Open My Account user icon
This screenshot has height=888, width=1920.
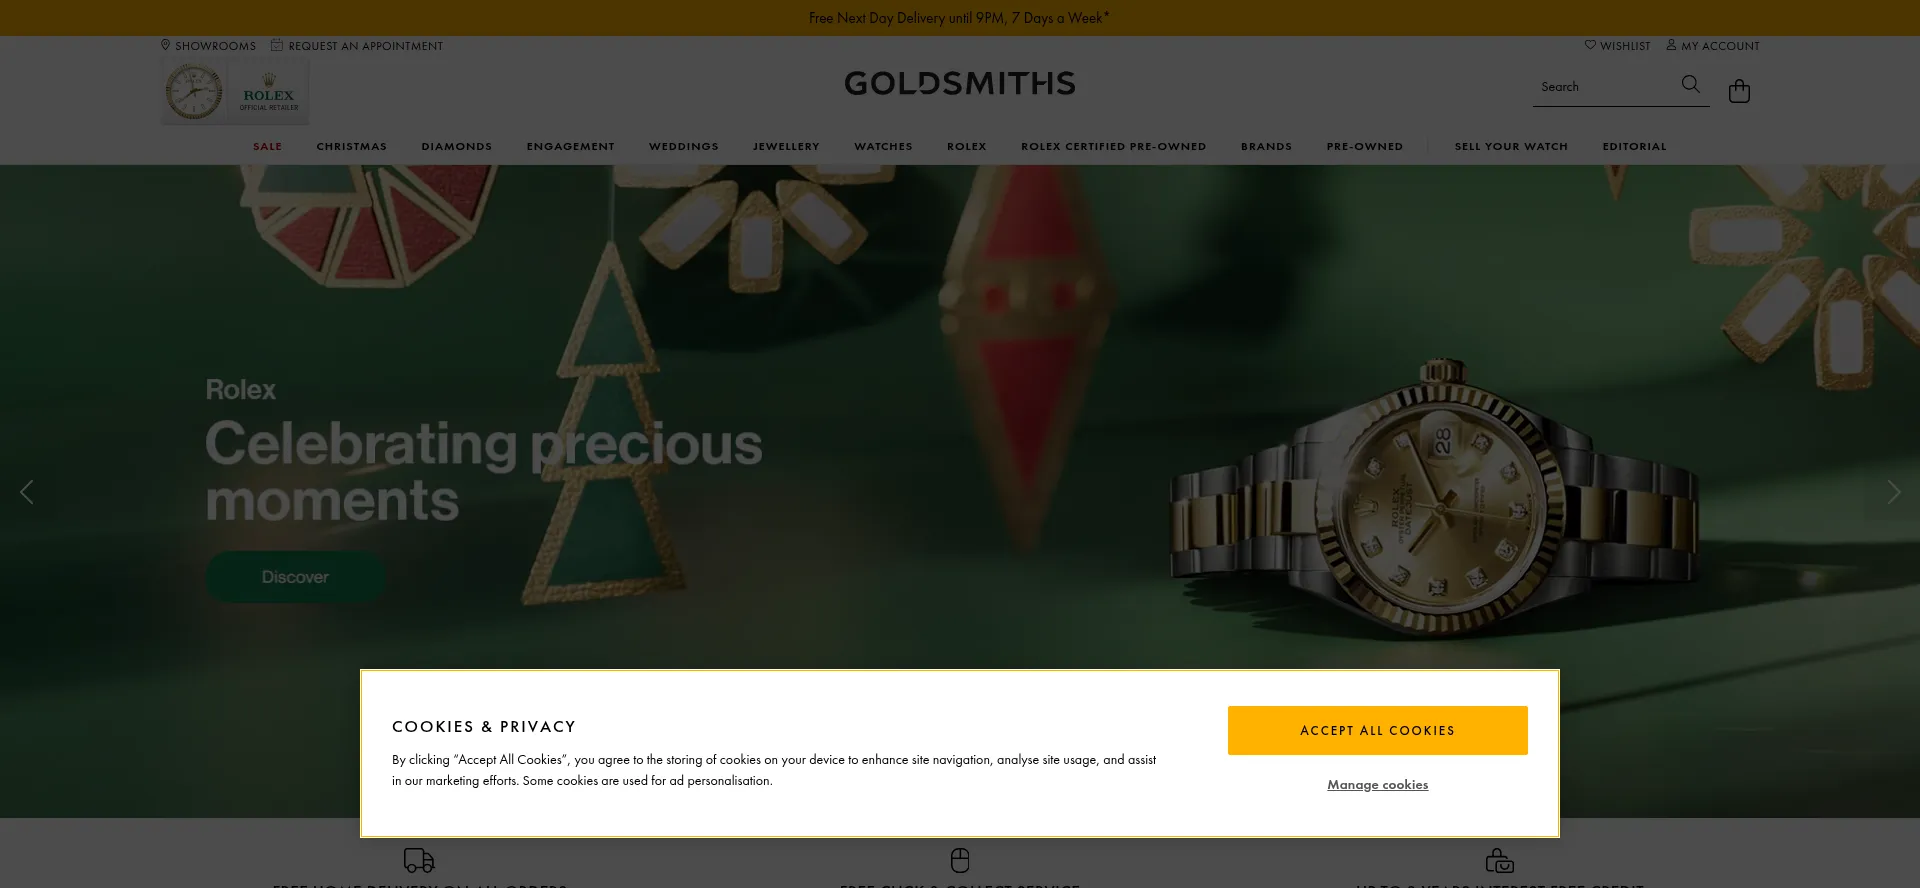[1671, 45]
